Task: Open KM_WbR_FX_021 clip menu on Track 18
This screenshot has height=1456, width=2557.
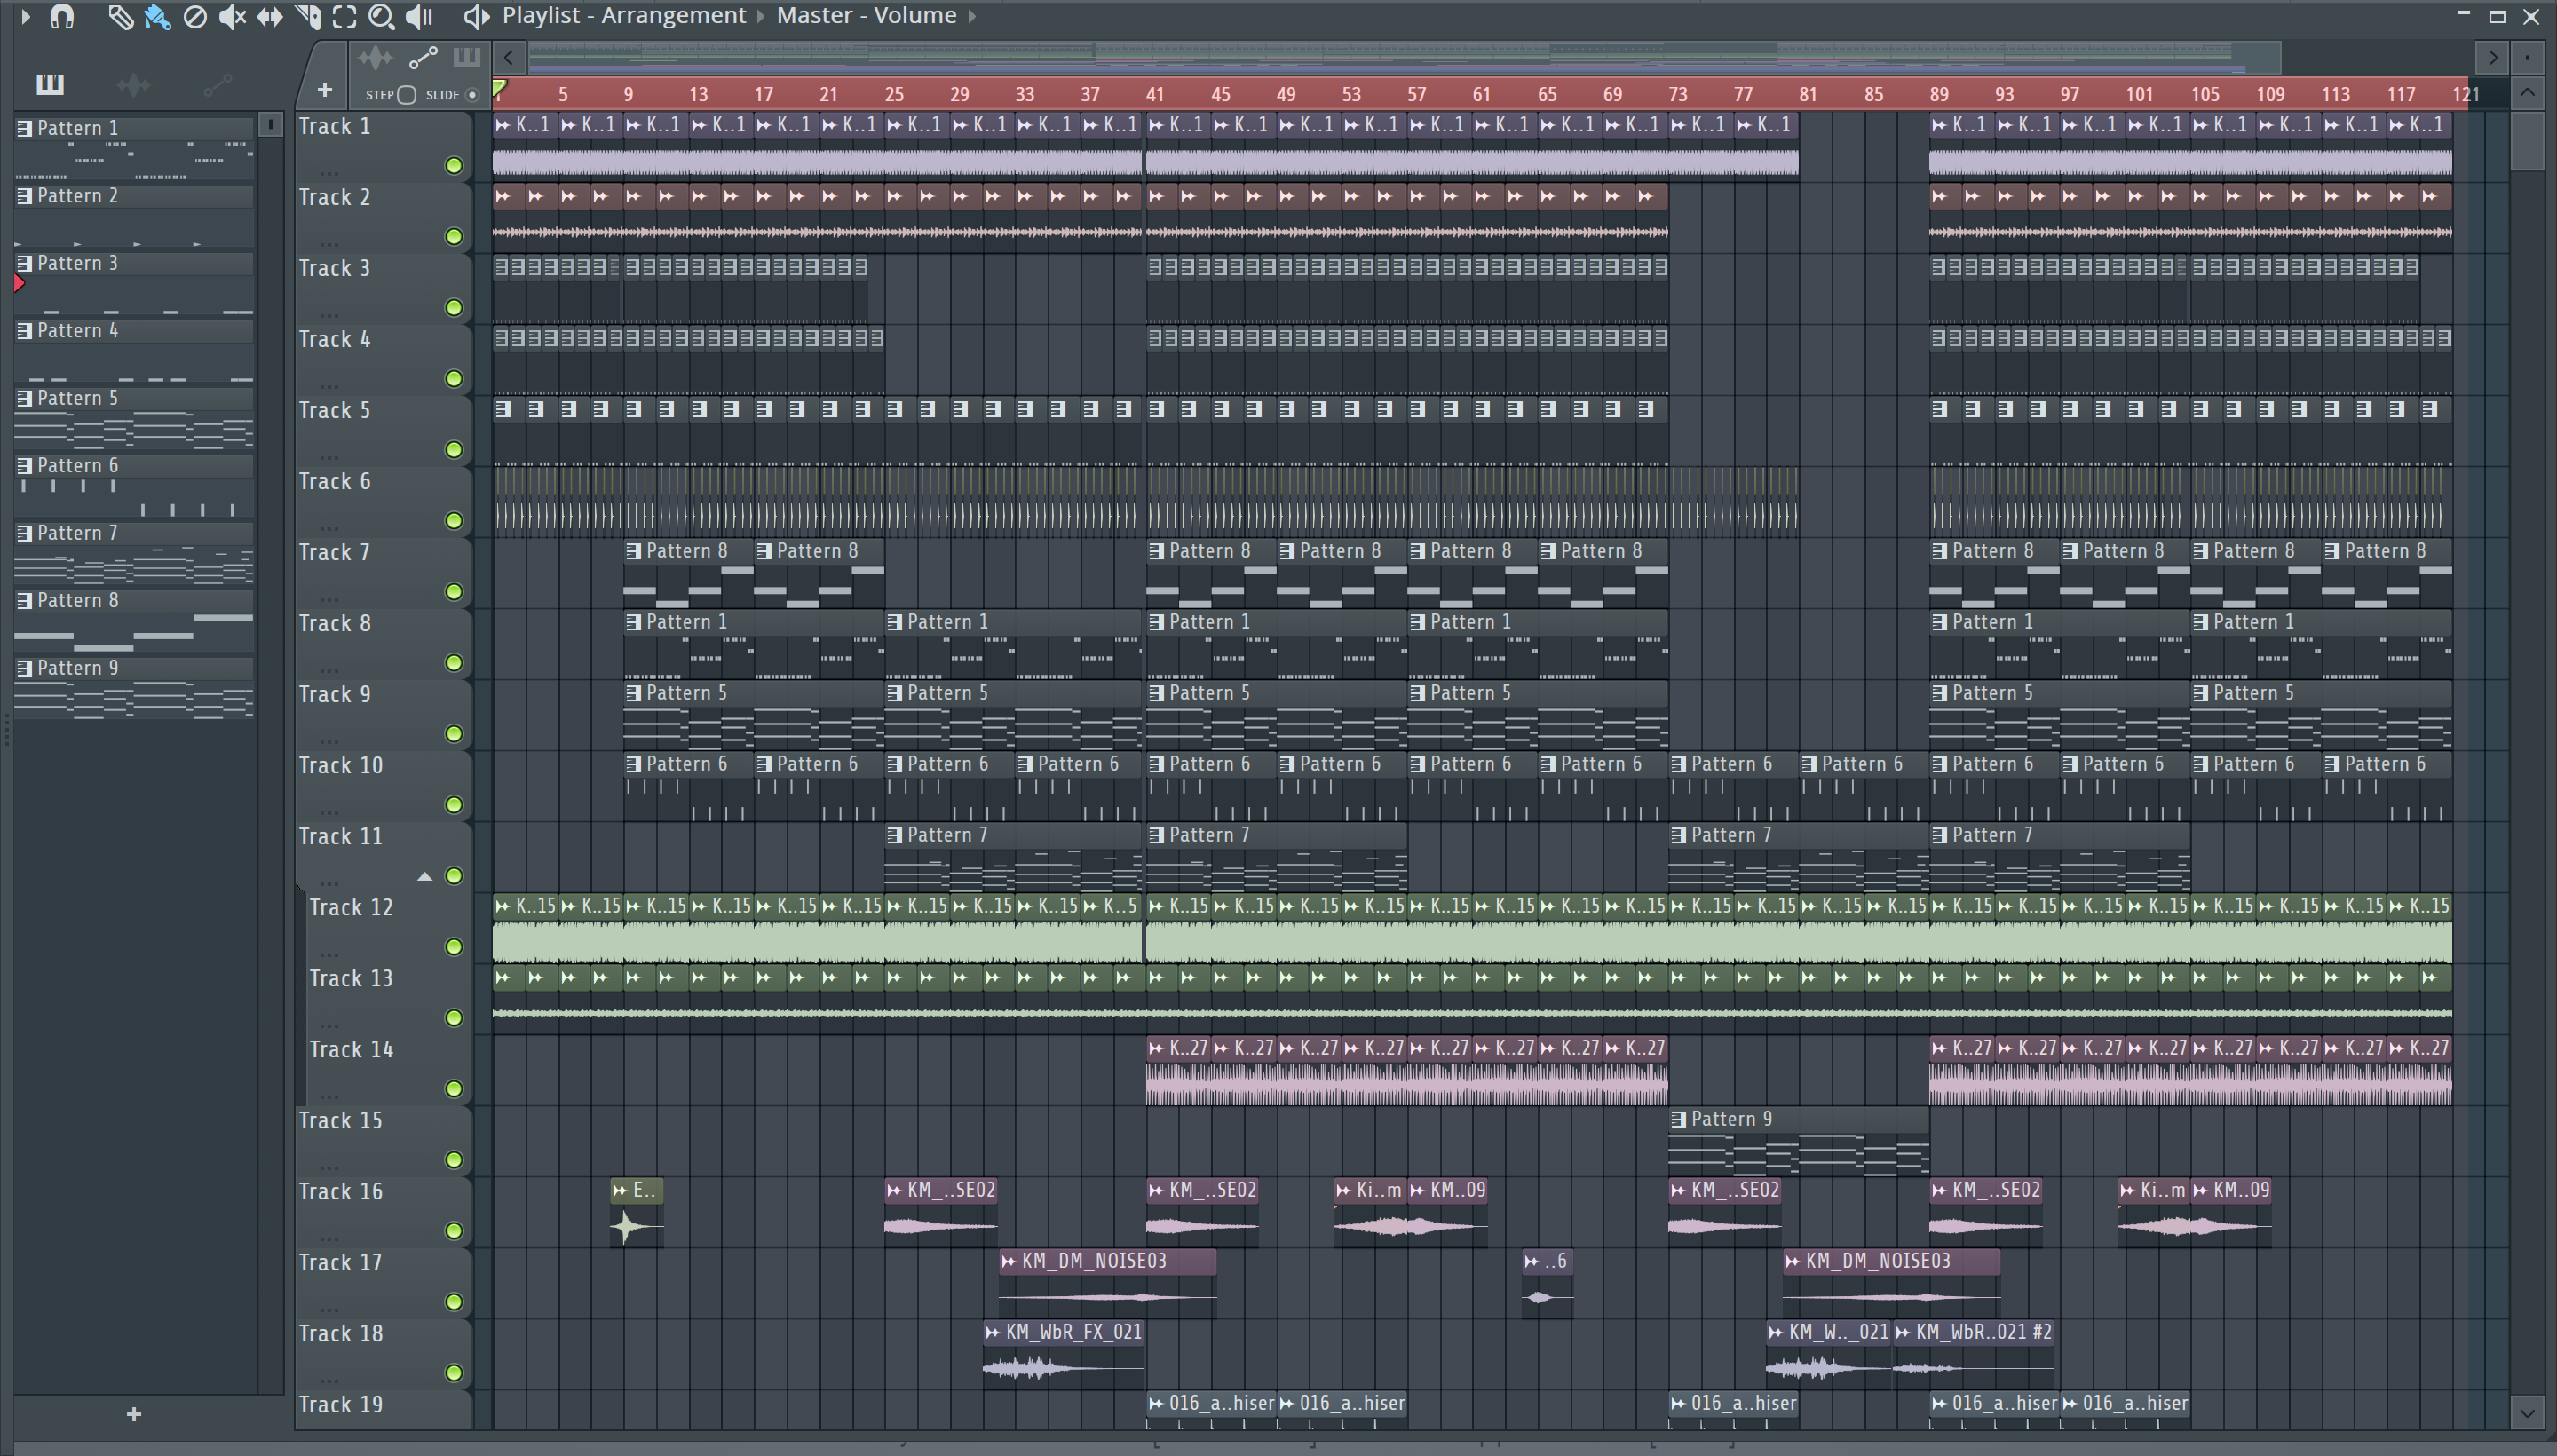Action: pos(993,1332)
